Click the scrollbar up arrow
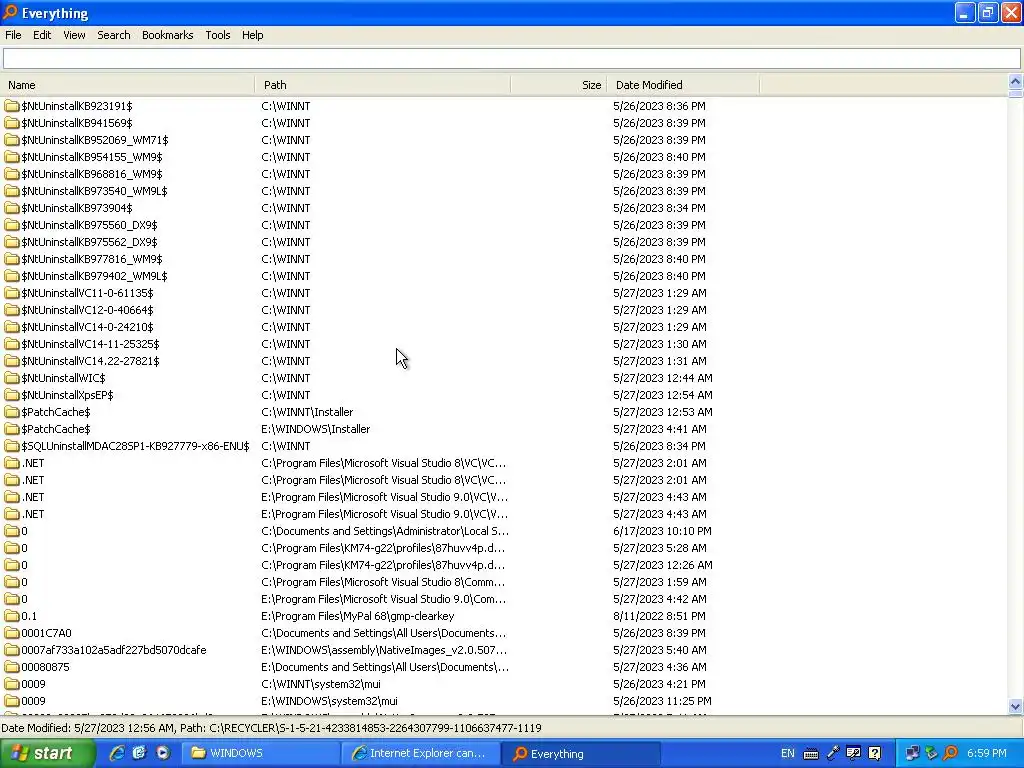This screenshot has height=768, width=1024. [1015, 82]
